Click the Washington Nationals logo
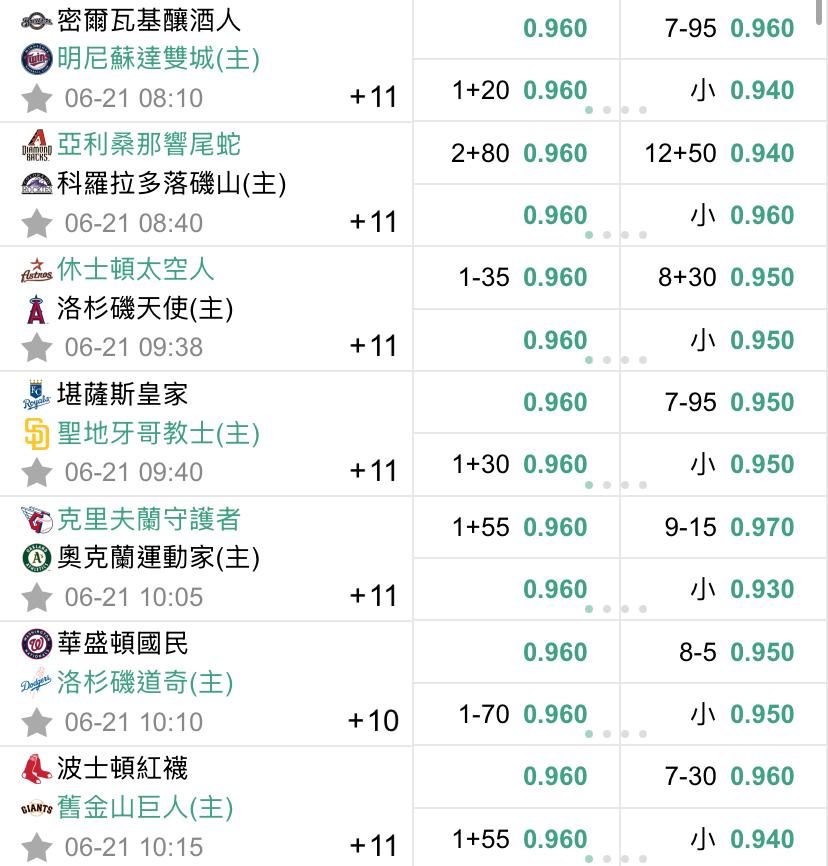Screen dimensions: 828x866 tap(36, 643)
